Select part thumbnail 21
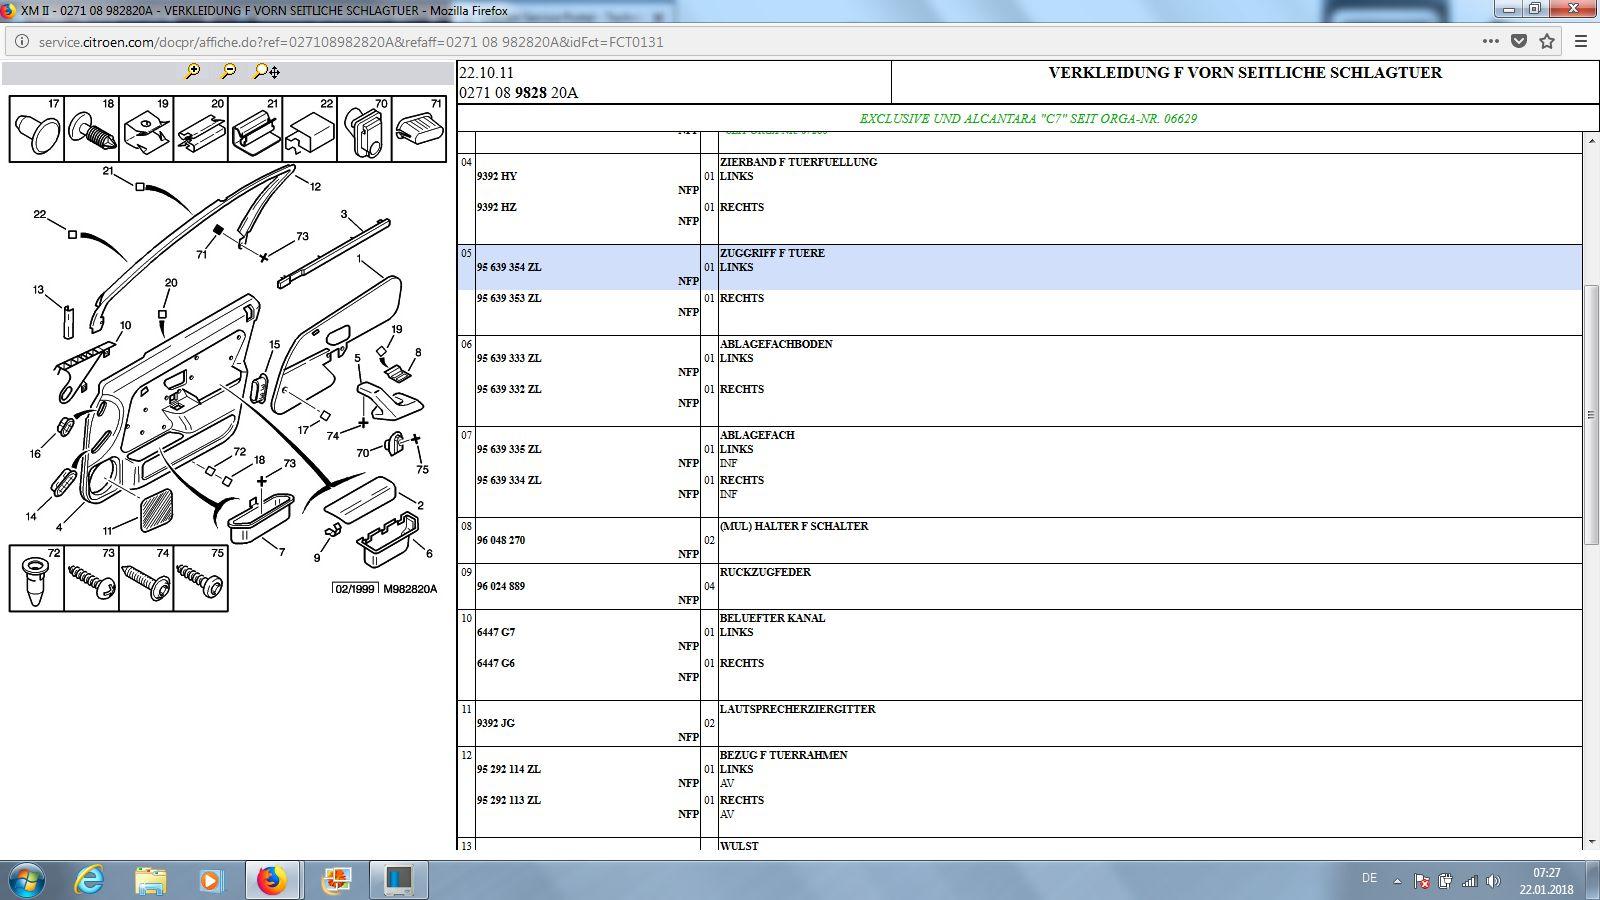The width and height of the screenshot is (1600, 900). [x=256, y=129]
